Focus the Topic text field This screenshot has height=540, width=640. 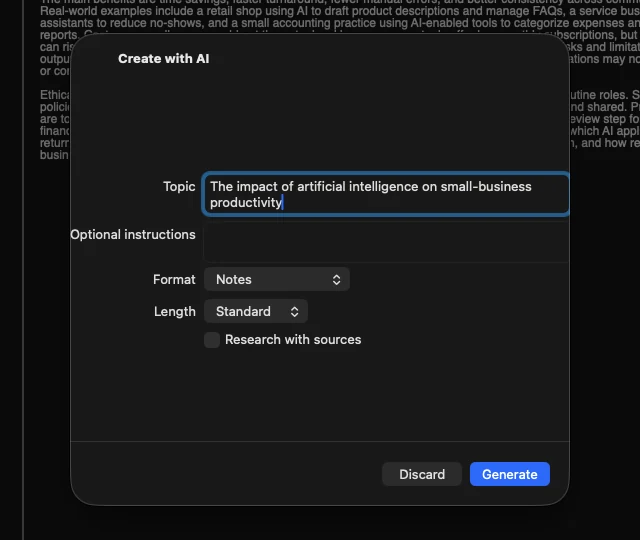click(386, 194)
